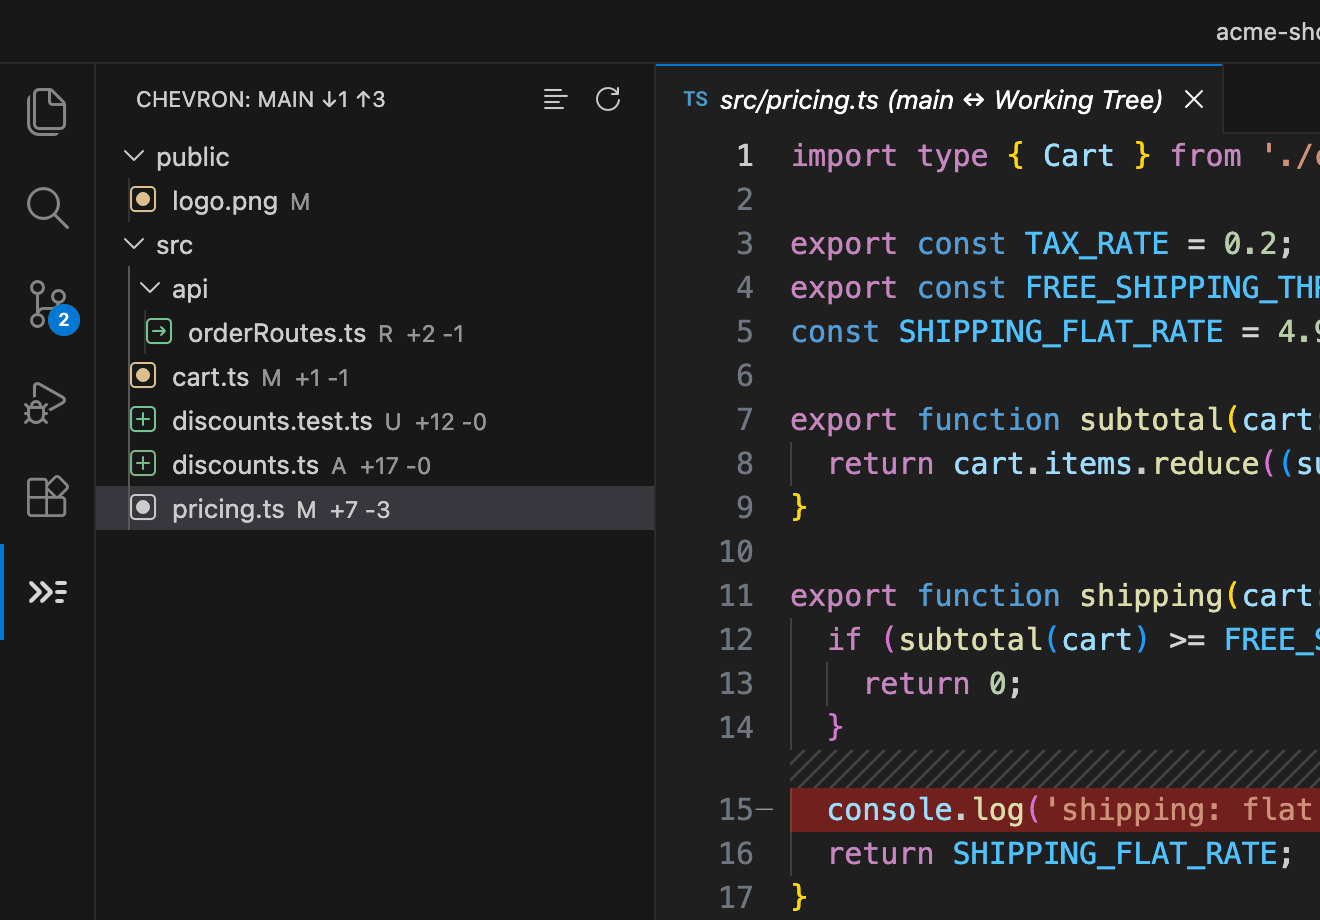Click the TS file icon in the tab
The height and width of the screenshot is (920, 1320).
[696, 99]
